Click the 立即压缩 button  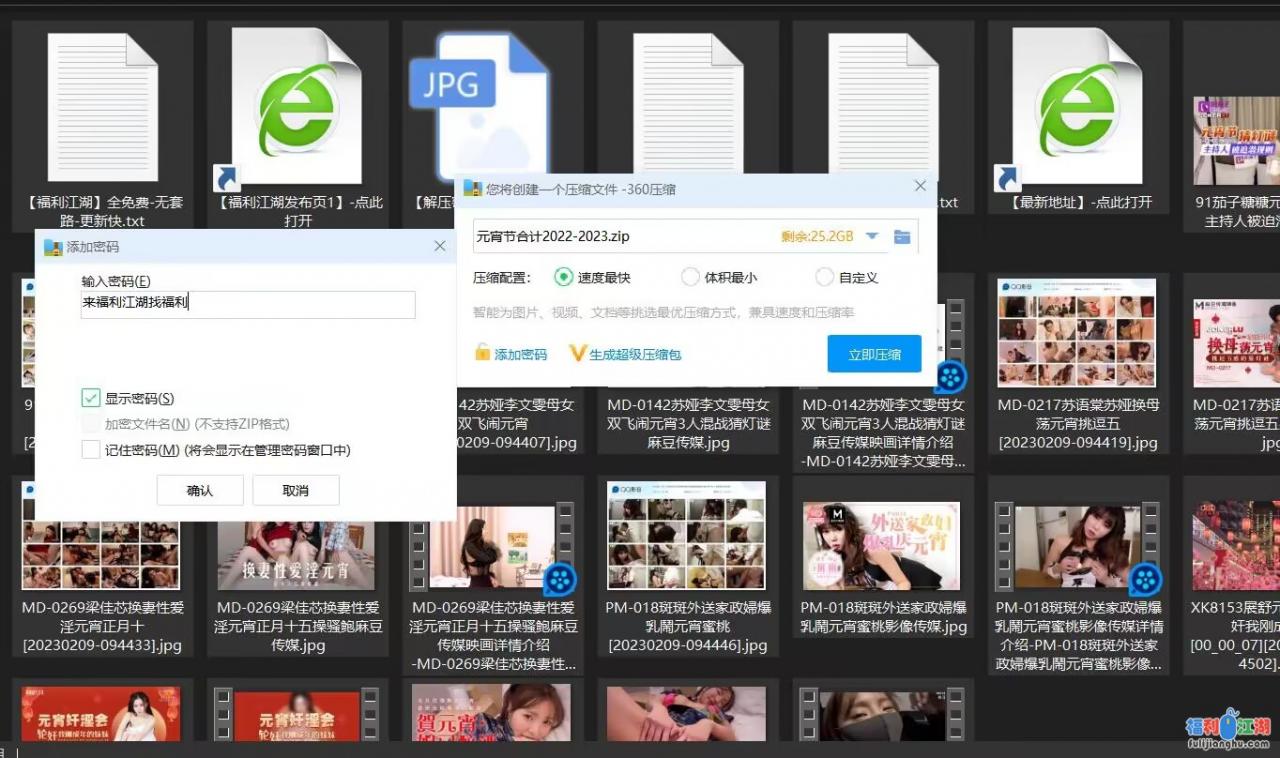874,354
